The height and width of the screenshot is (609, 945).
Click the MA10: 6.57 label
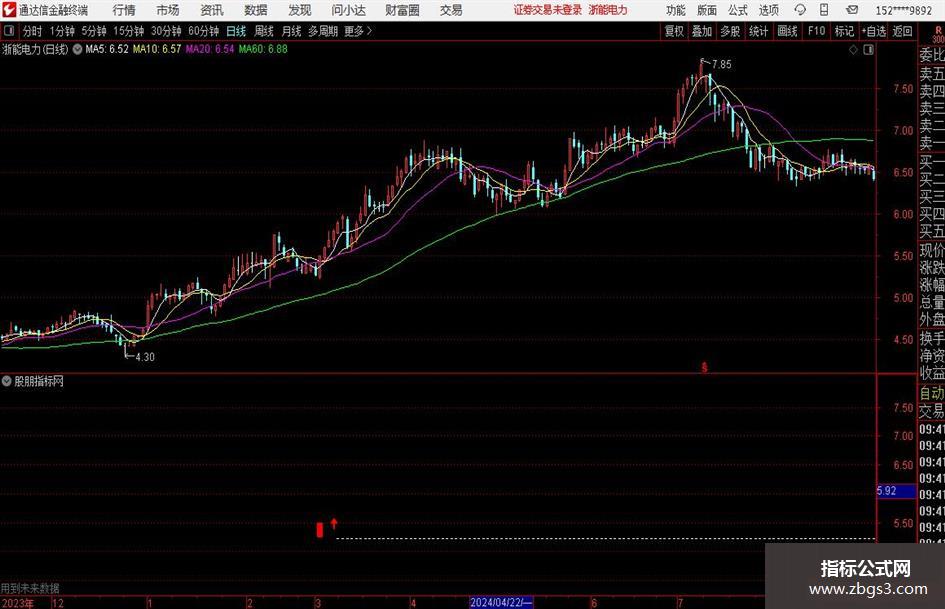coord(157,49)
